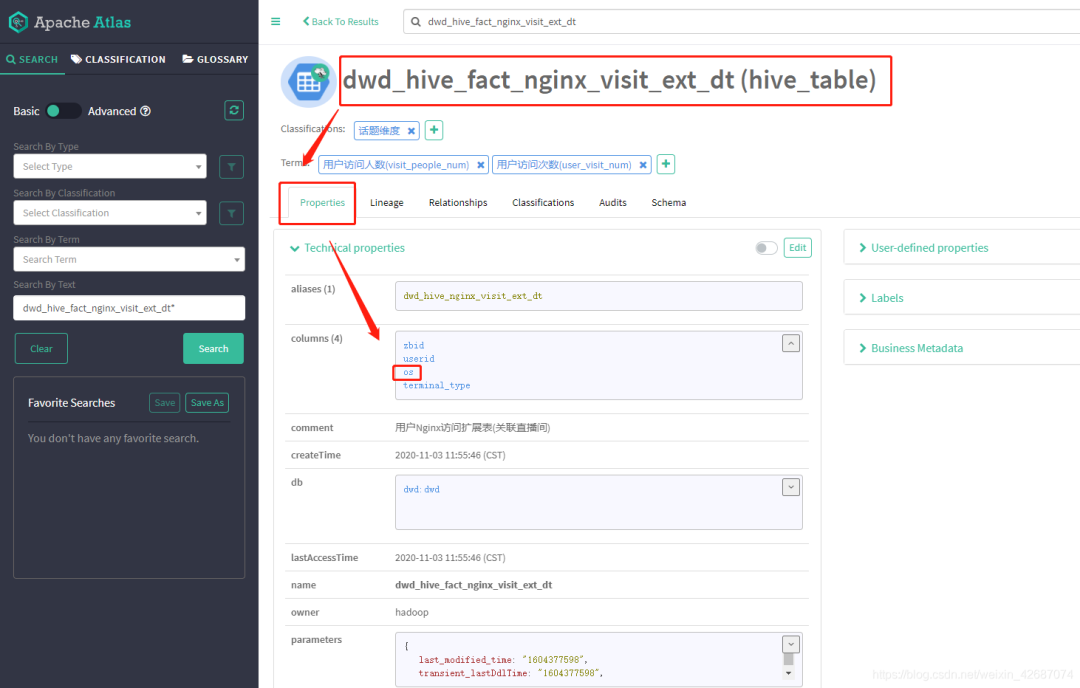
Task: Remove the user_visit_num term tag
Action: (643, 165)
